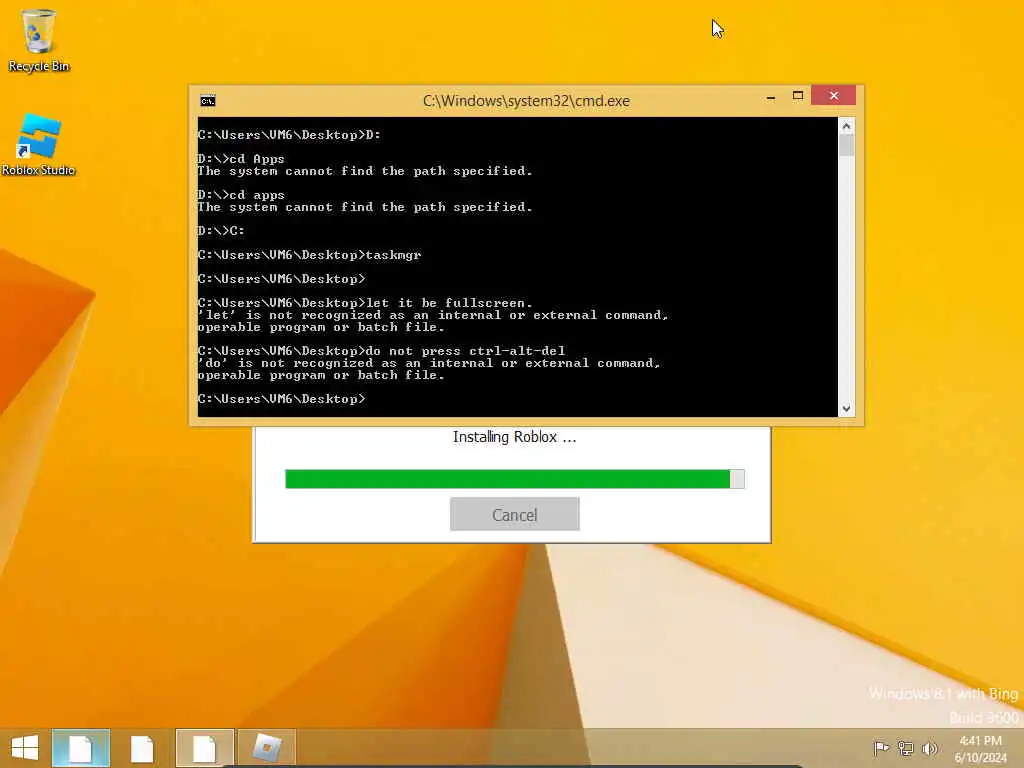Image resolution: width=1024 pixels, height=768 pixels.
Task: Click the 'Installing Roblox ...' label
Action: click(515, 437)
